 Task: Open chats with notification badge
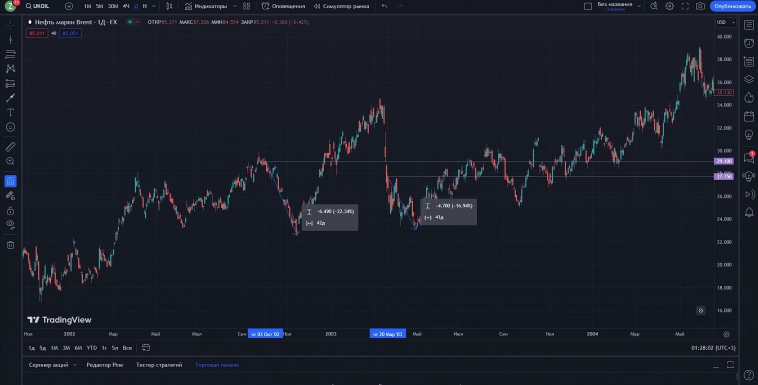click(x=749, y=158)
